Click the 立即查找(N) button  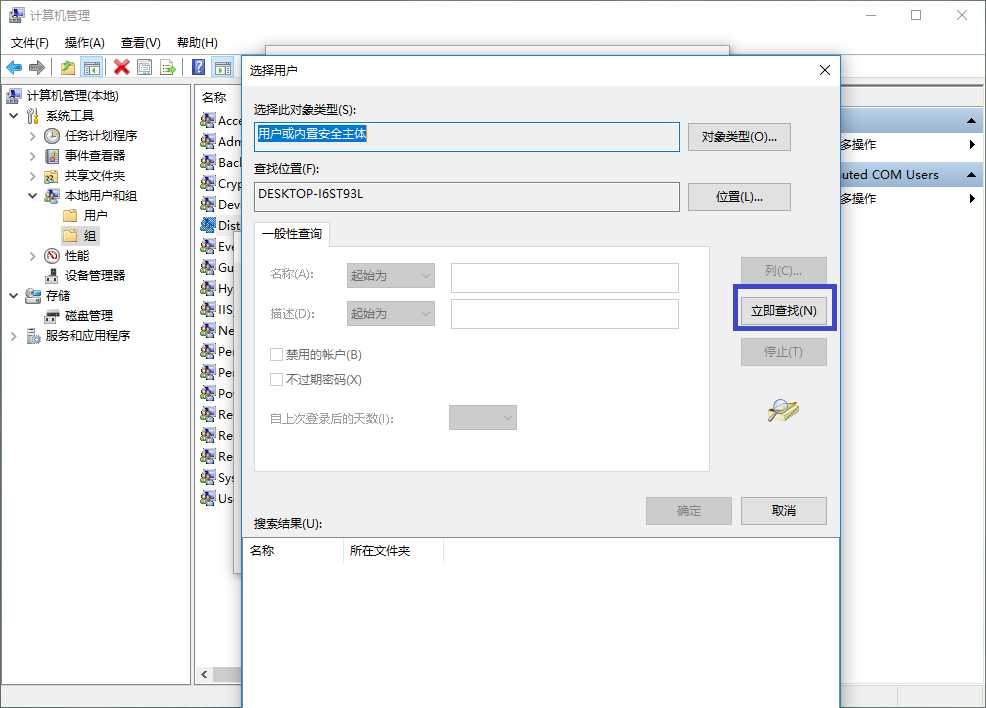(x=784, y=311)
